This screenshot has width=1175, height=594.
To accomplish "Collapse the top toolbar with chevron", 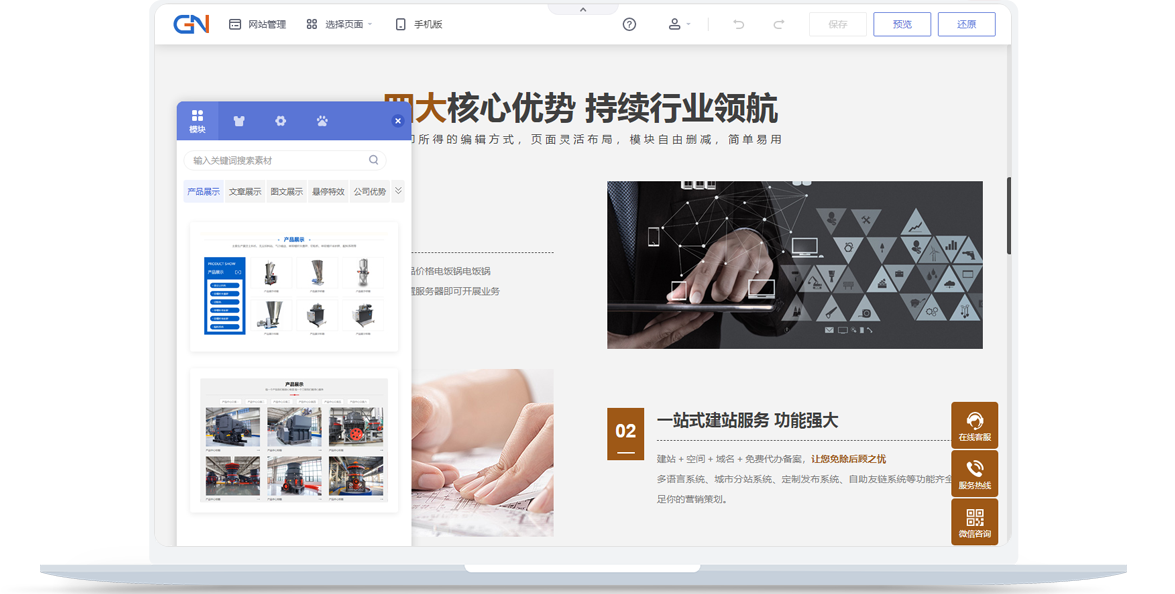I will tap(583, 9).
